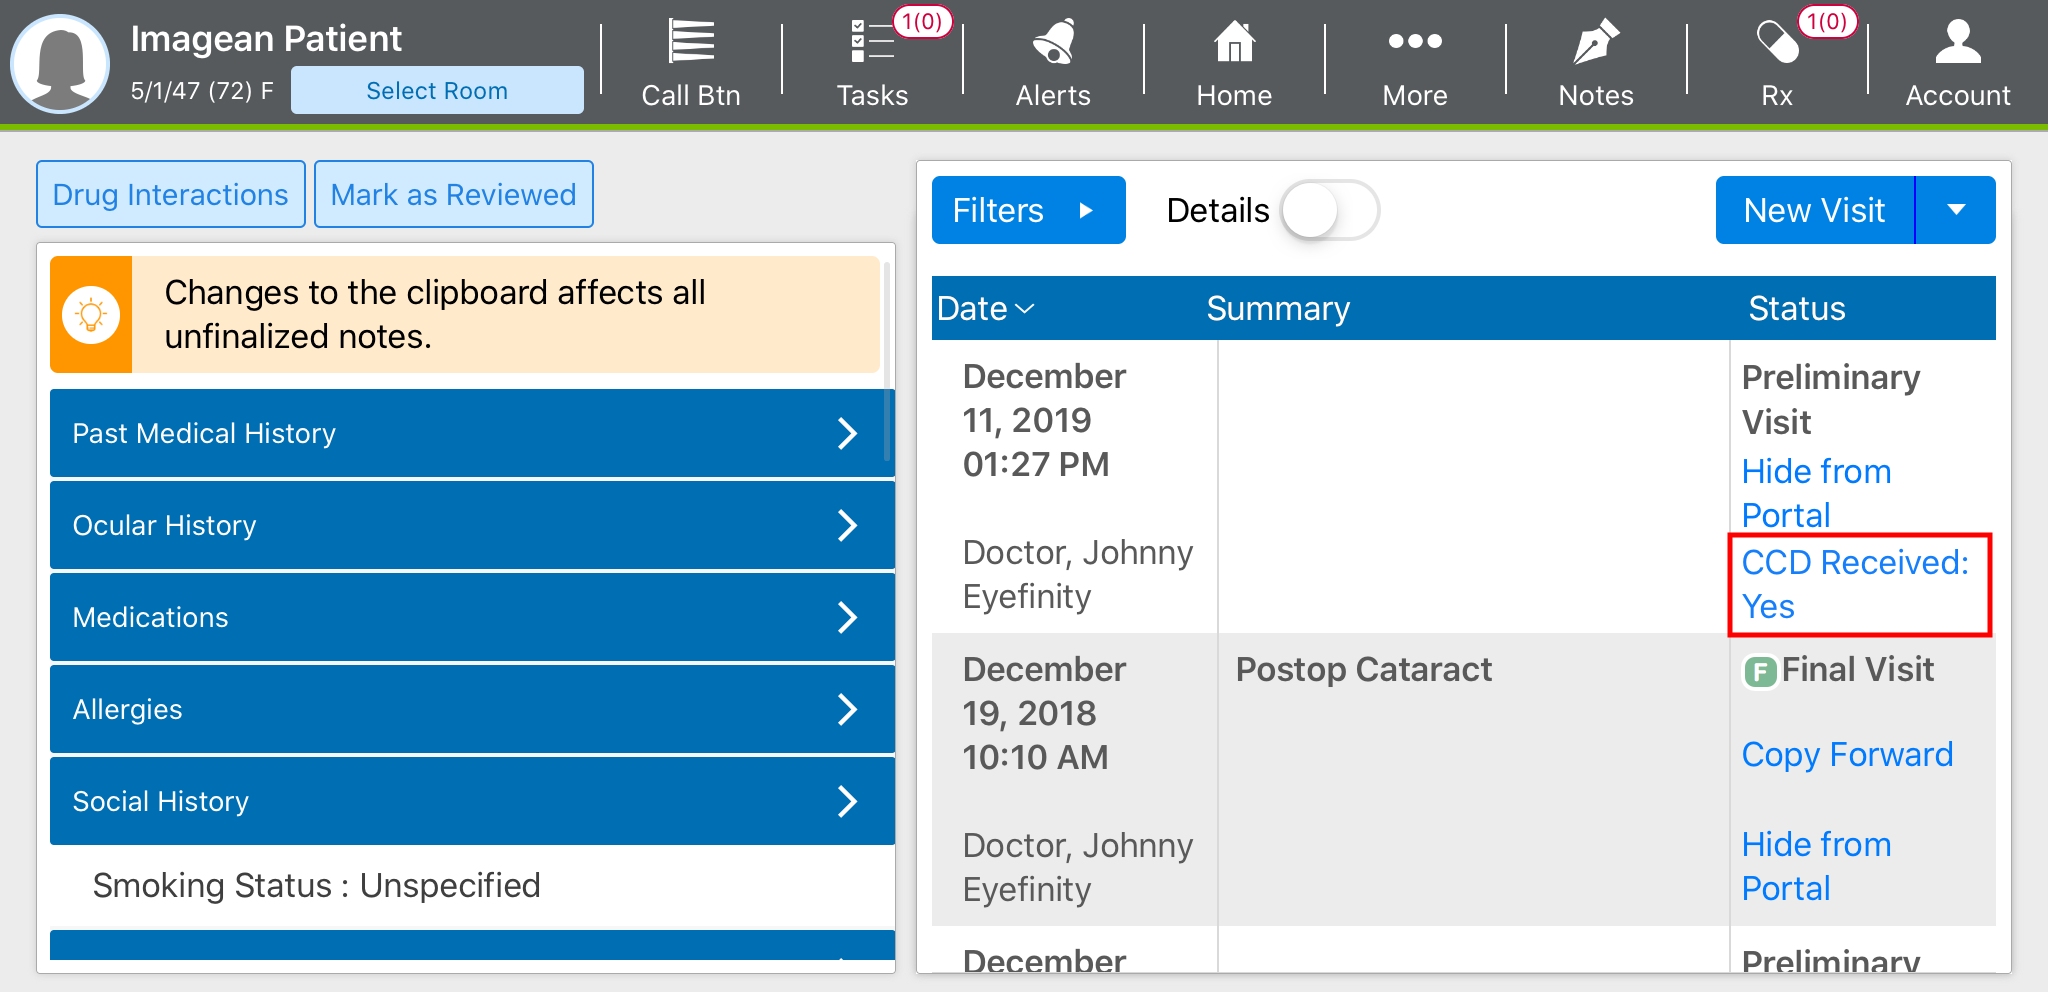Sort visits by Date column
This screenshot has width=2048, height=992.
pos(985,308)
